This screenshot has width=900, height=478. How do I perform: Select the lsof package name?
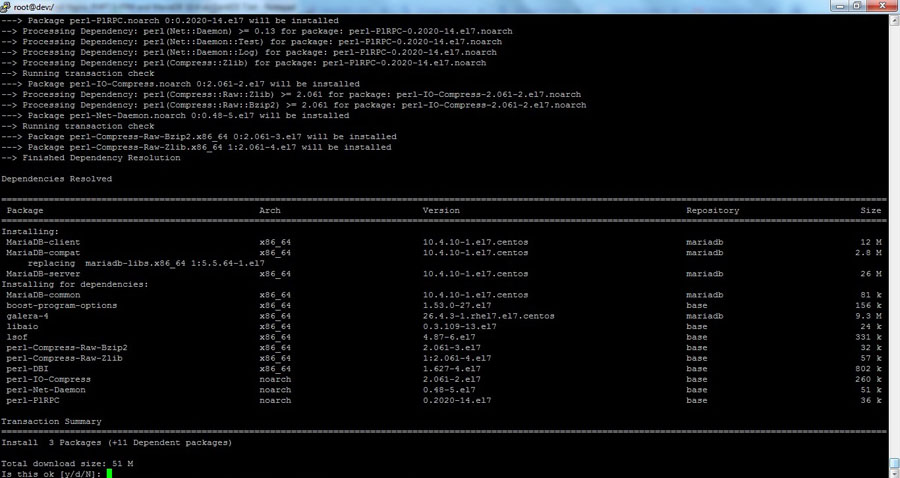coord(17,337)
